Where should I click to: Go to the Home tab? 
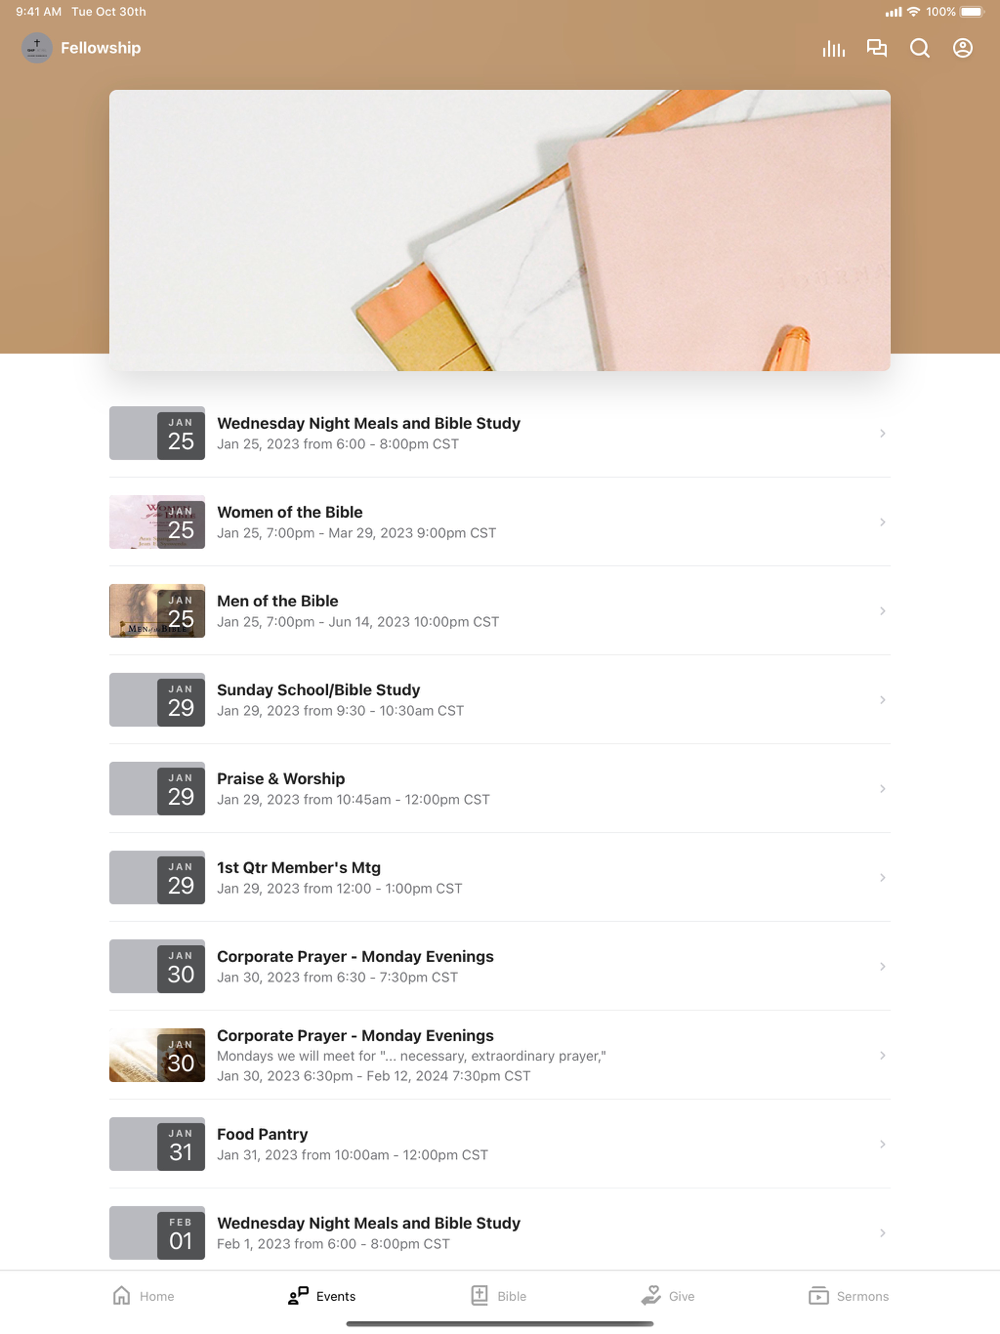[x=143, y=1296]
